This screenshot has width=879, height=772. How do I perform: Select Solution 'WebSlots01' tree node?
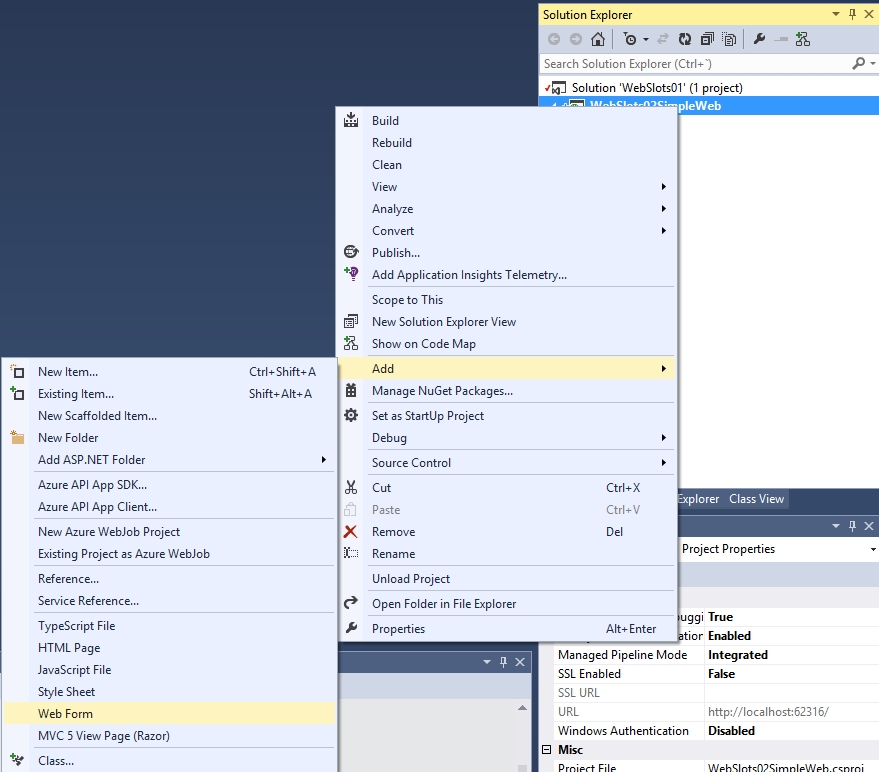point(657,87)
